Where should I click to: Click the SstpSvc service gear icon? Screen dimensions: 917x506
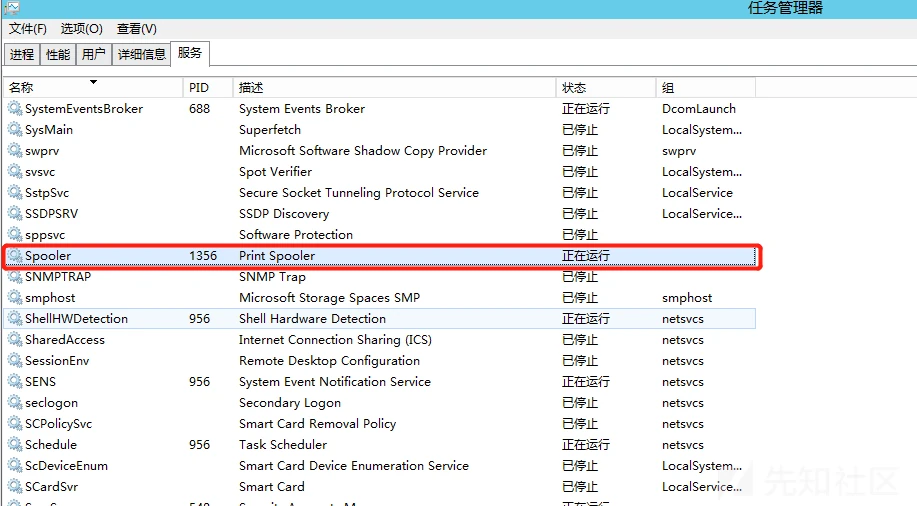click(15, 192)
